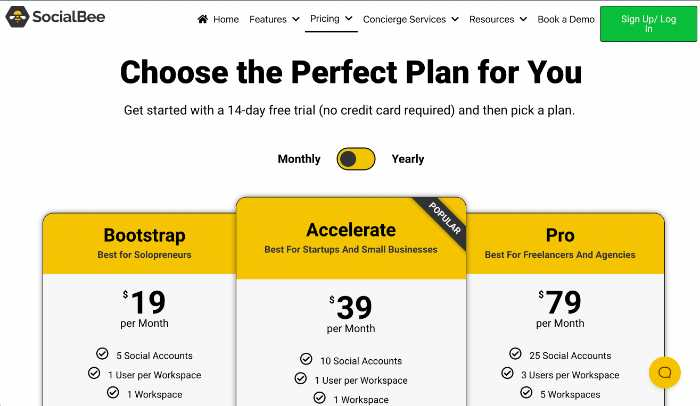This screenshot has height=406, width=700.
Task: Click the Sign Up/ Log In button
Action: (x=648, y=24)
